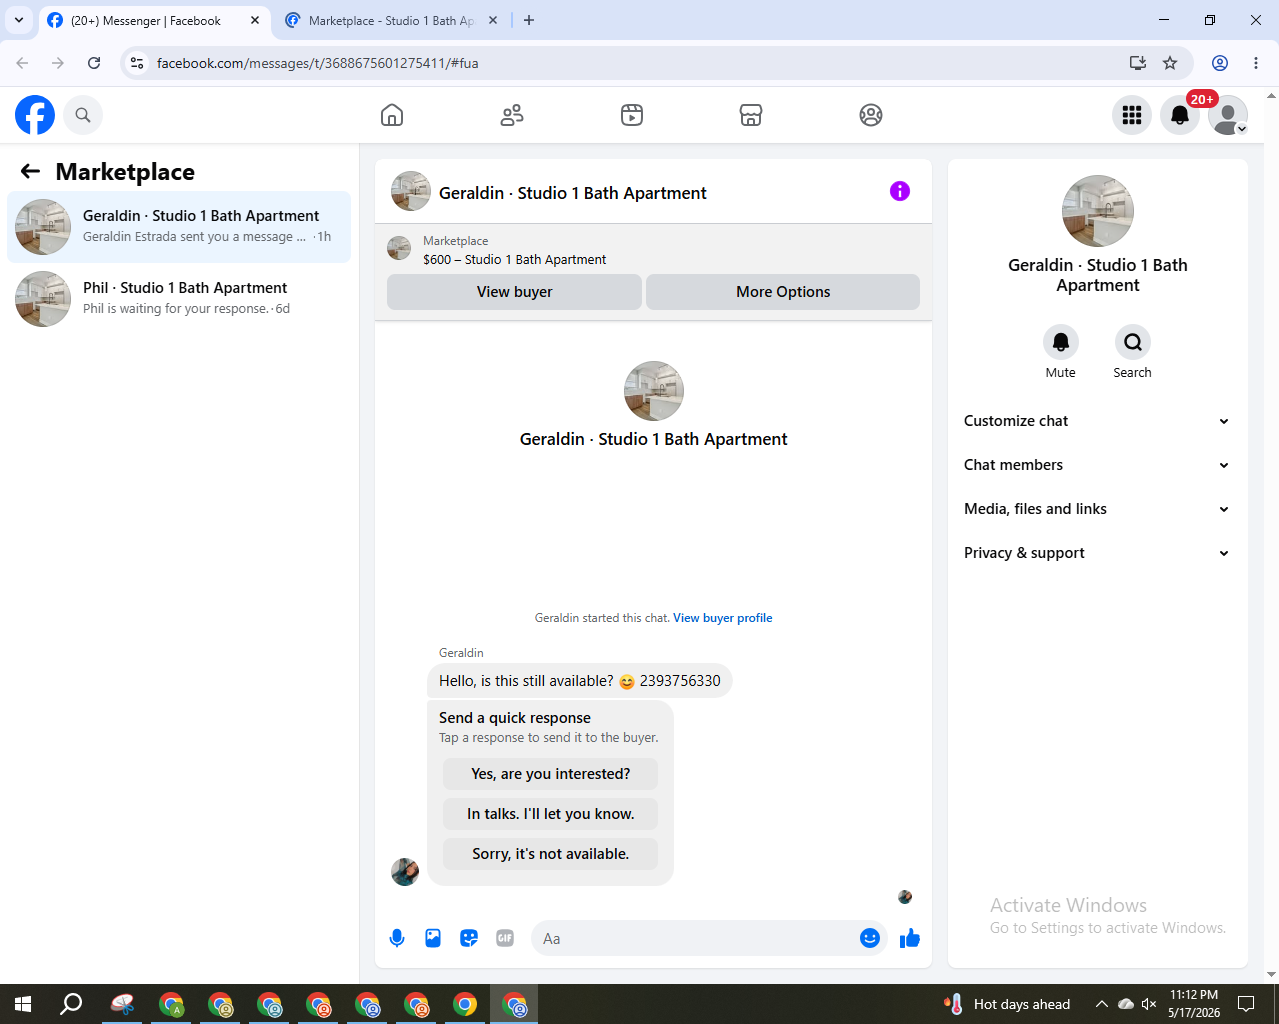Expand Chat members section
The height and width of the screenshot is (1024, 1279).
(x=1098, y=465)
